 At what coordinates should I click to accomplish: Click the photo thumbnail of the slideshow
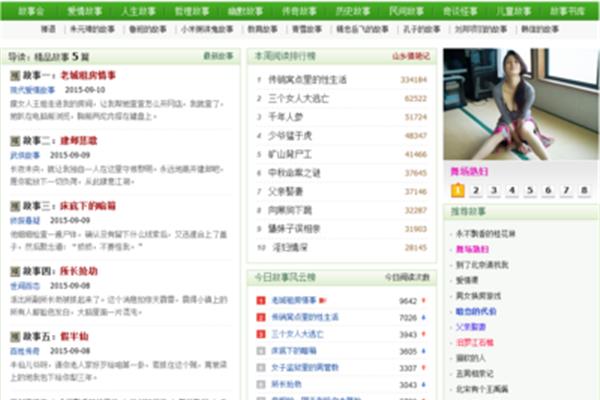click(521, 104)
